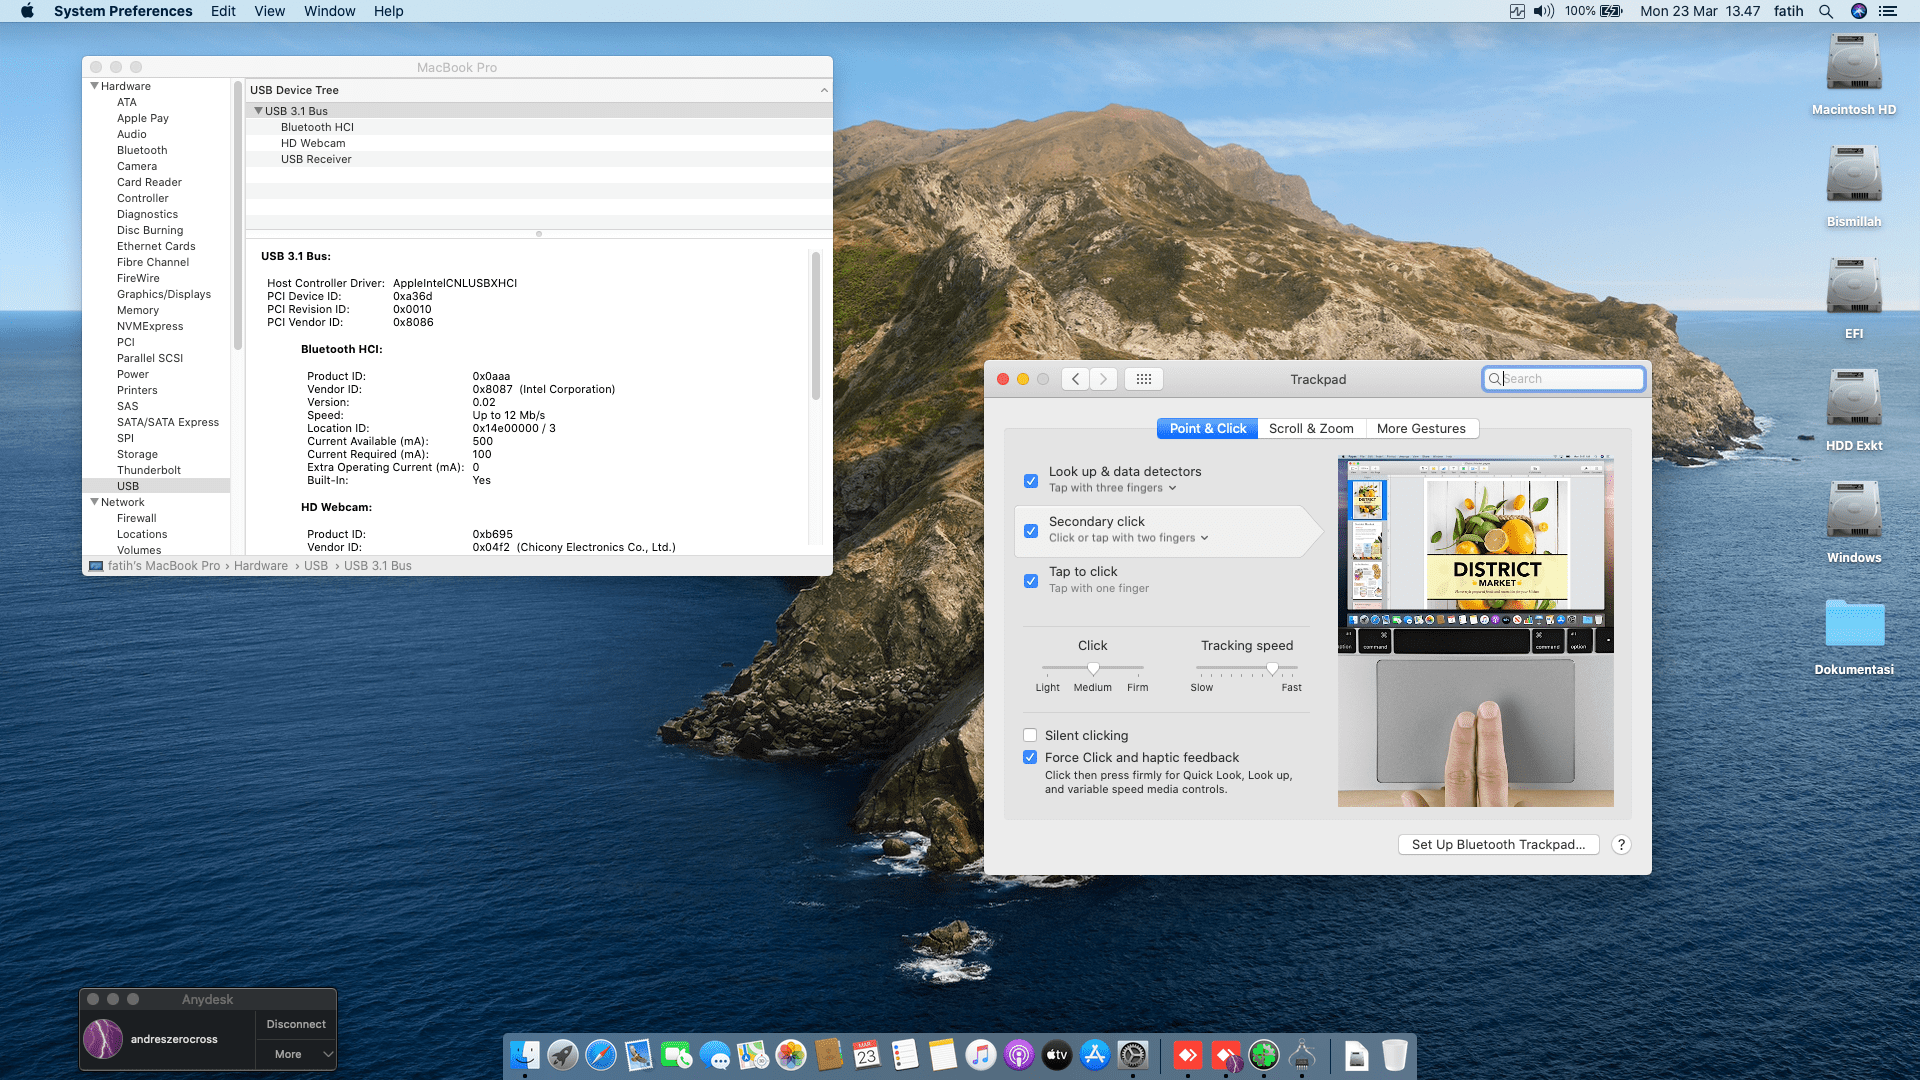
Task: Click the Show All grid button
Action: coord(1143,379)
